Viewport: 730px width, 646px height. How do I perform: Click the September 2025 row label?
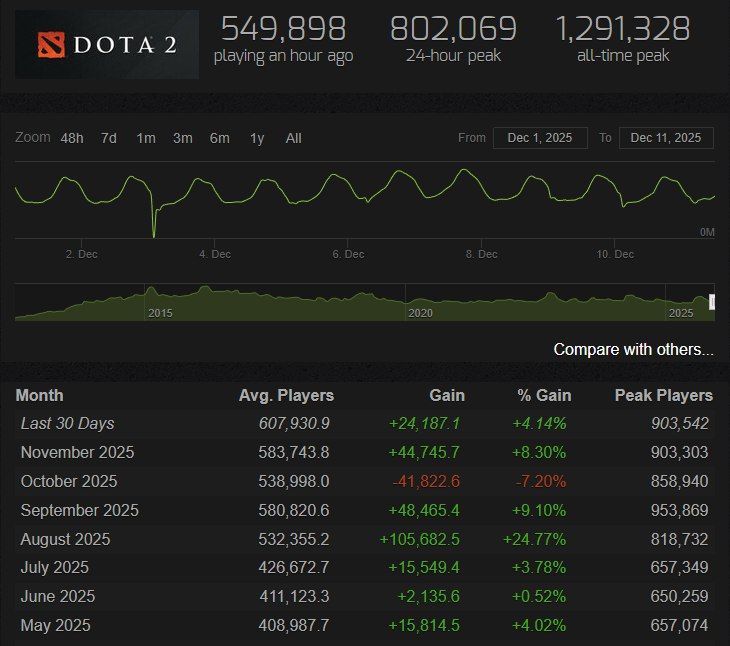click(80, 510)
